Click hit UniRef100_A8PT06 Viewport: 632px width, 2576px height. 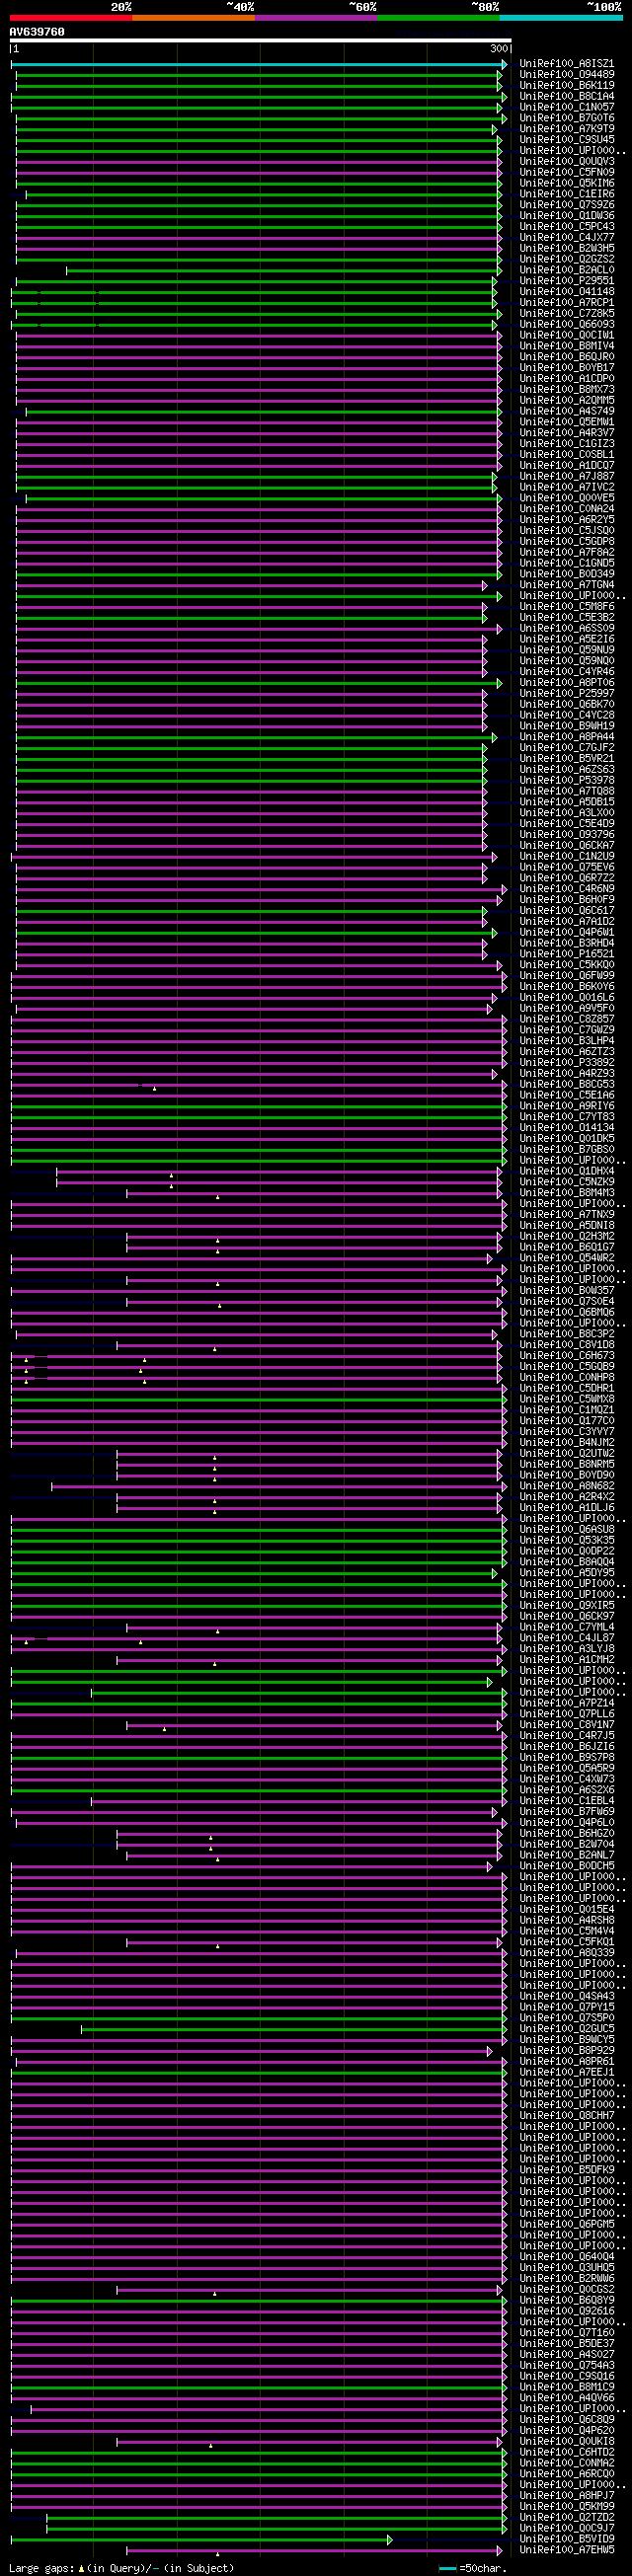pyautogui.click(x=567, y=683)
